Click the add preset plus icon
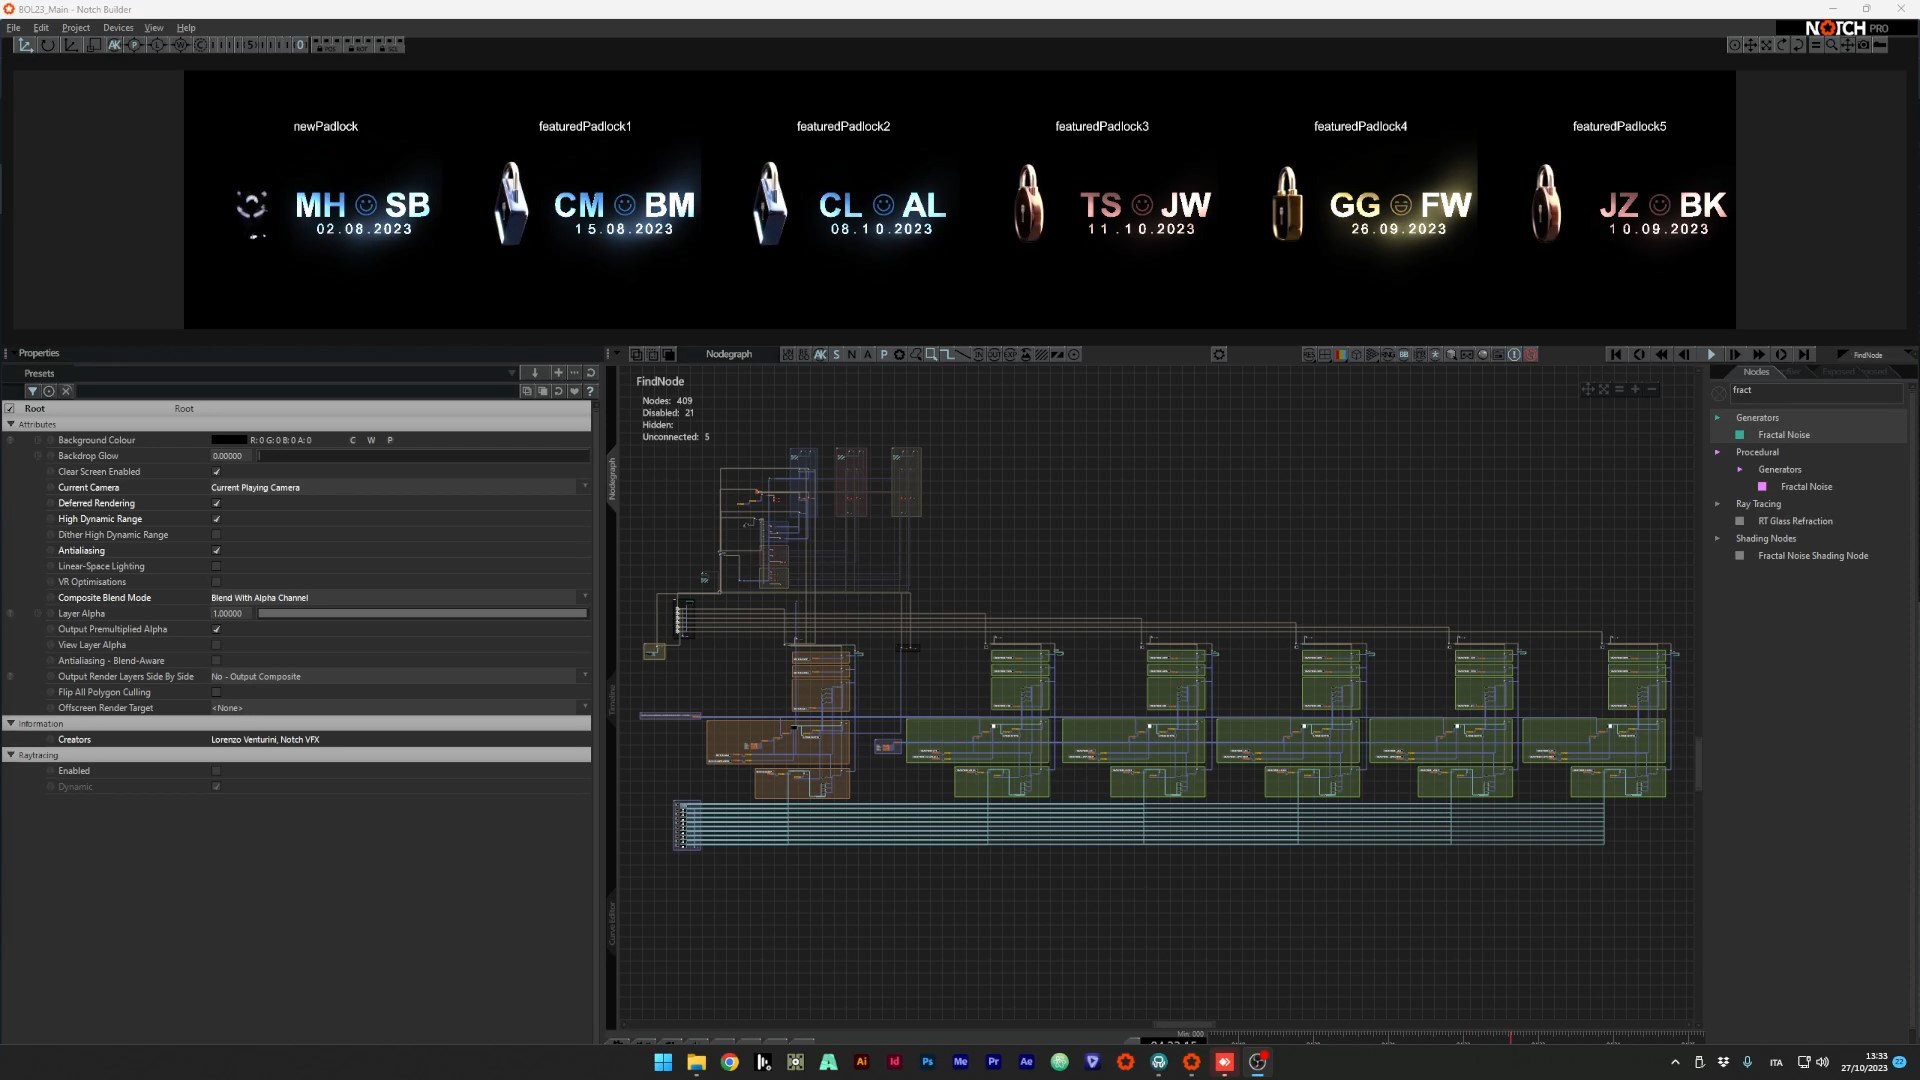 [558, 372]
